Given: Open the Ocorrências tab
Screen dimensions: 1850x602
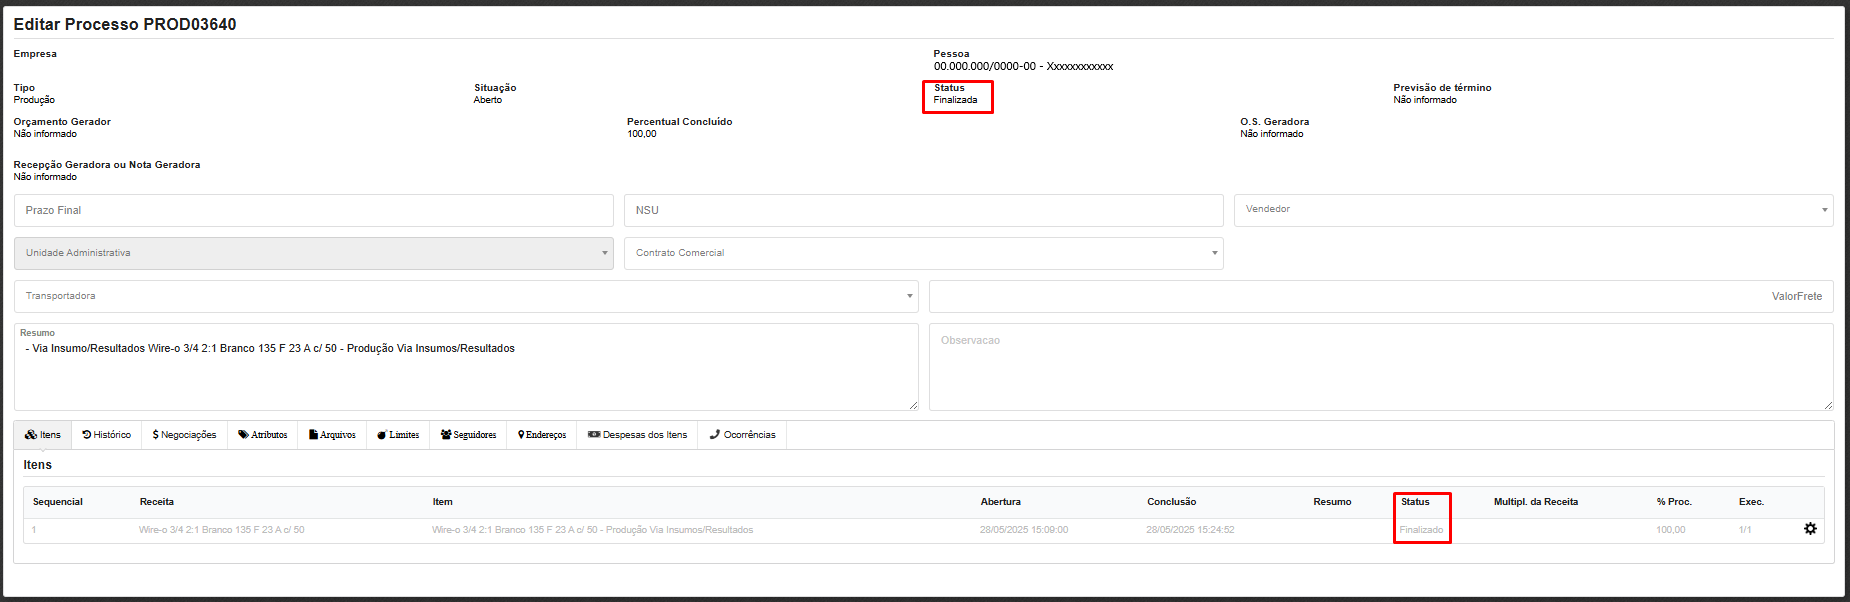Looking at the screenshot, I should tap(742, 435).
